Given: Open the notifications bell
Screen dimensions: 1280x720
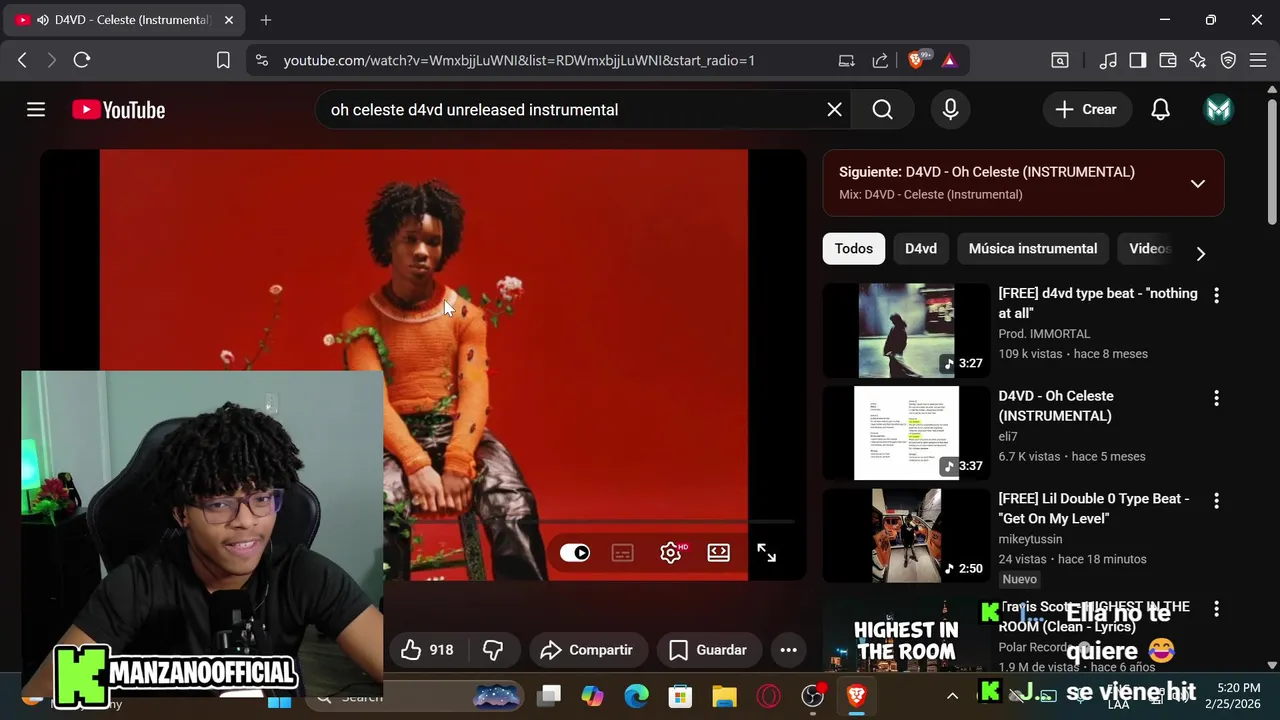Looking at the screenshot, I should (1160, 110).
